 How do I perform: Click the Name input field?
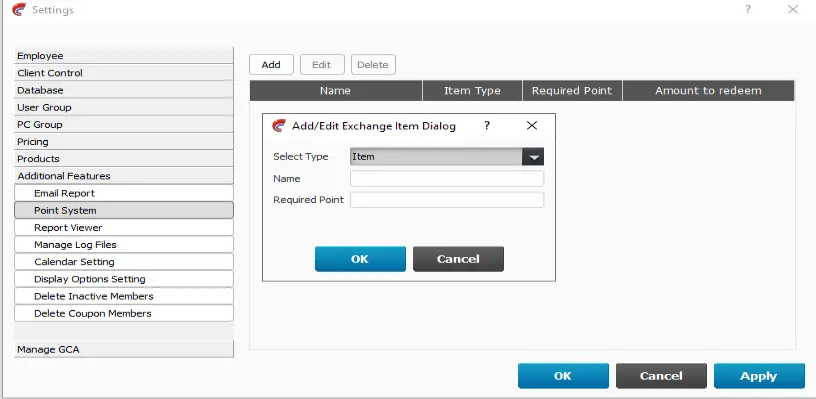click(447, 178)
